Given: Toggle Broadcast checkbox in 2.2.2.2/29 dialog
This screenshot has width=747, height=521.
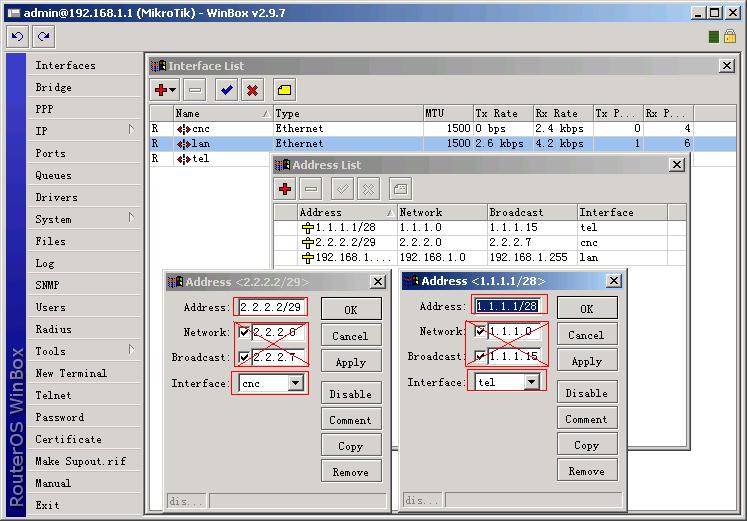Looking at the screenshot, I should (x=245, y=358).
